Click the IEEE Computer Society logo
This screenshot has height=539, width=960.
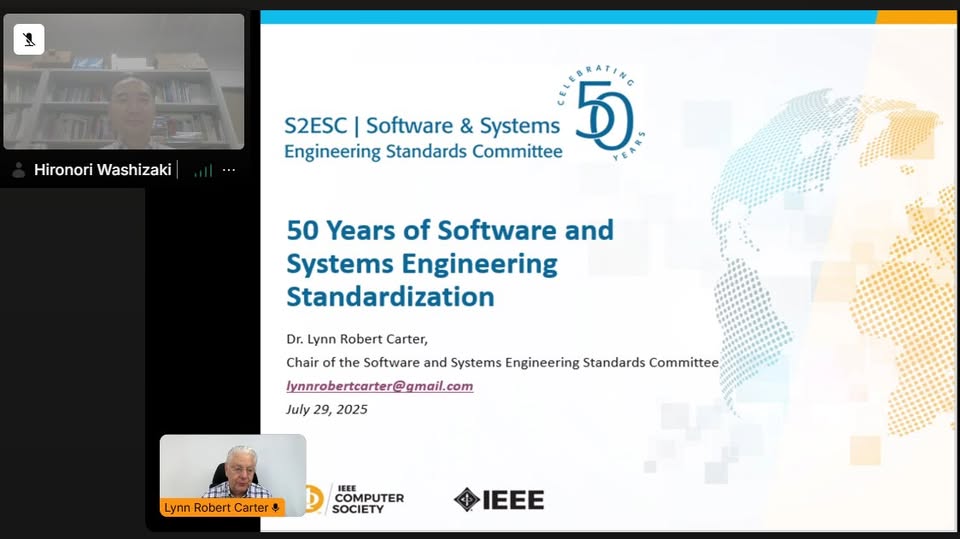pyautogui.click(x=355, y=499)
